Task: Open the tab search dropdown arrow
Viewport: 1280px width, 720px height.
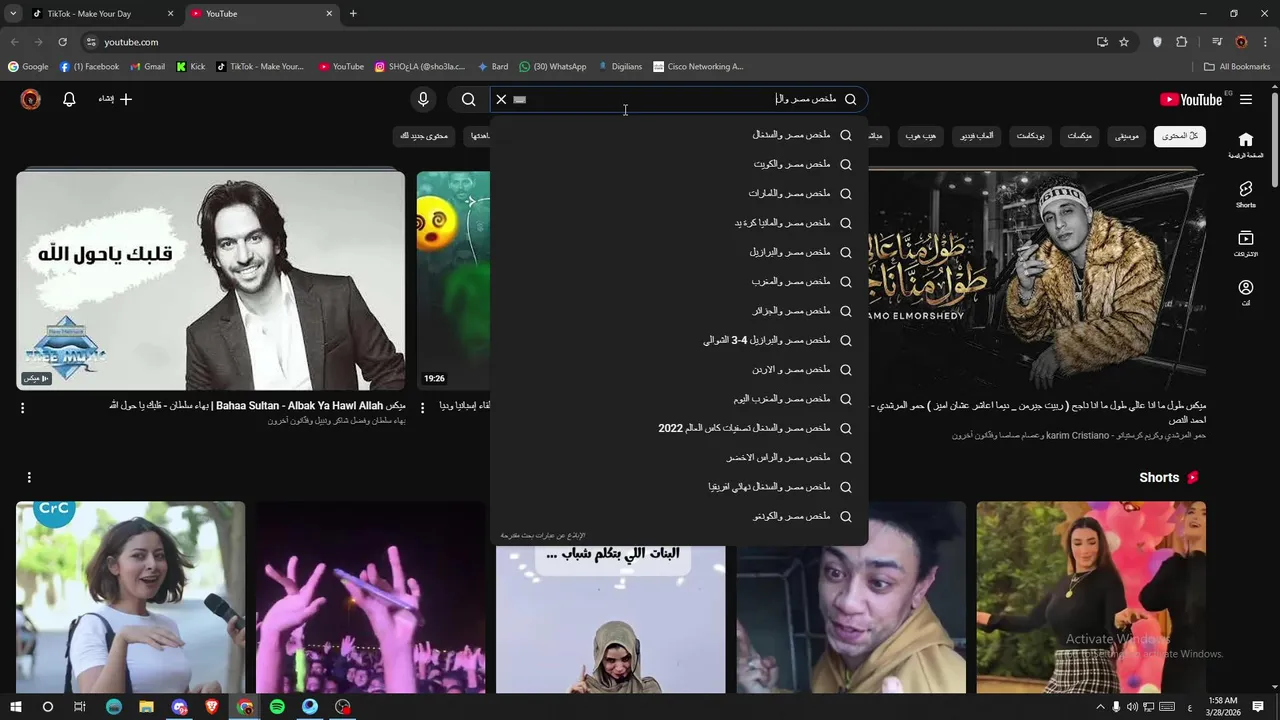Action: tap(13, 14)
